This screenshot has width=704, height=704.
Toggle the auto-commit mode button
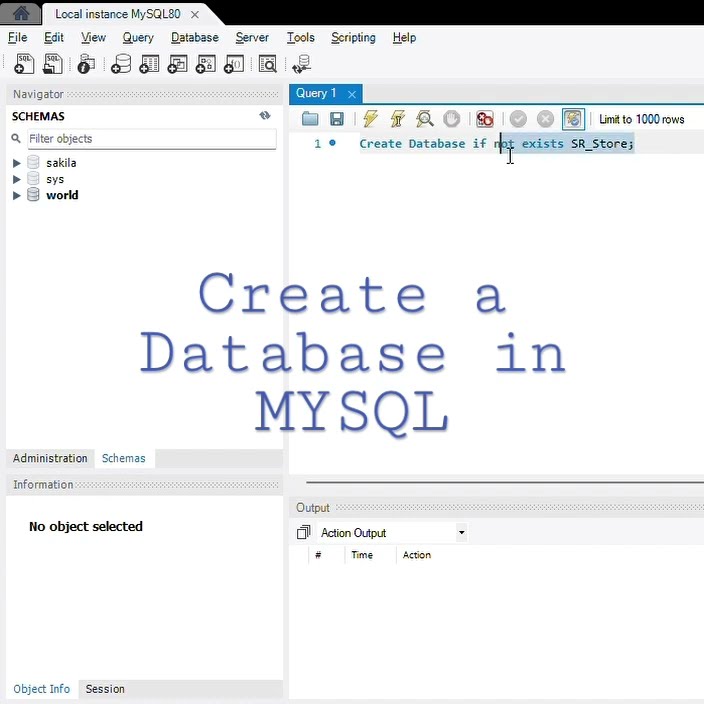(573, 119)
